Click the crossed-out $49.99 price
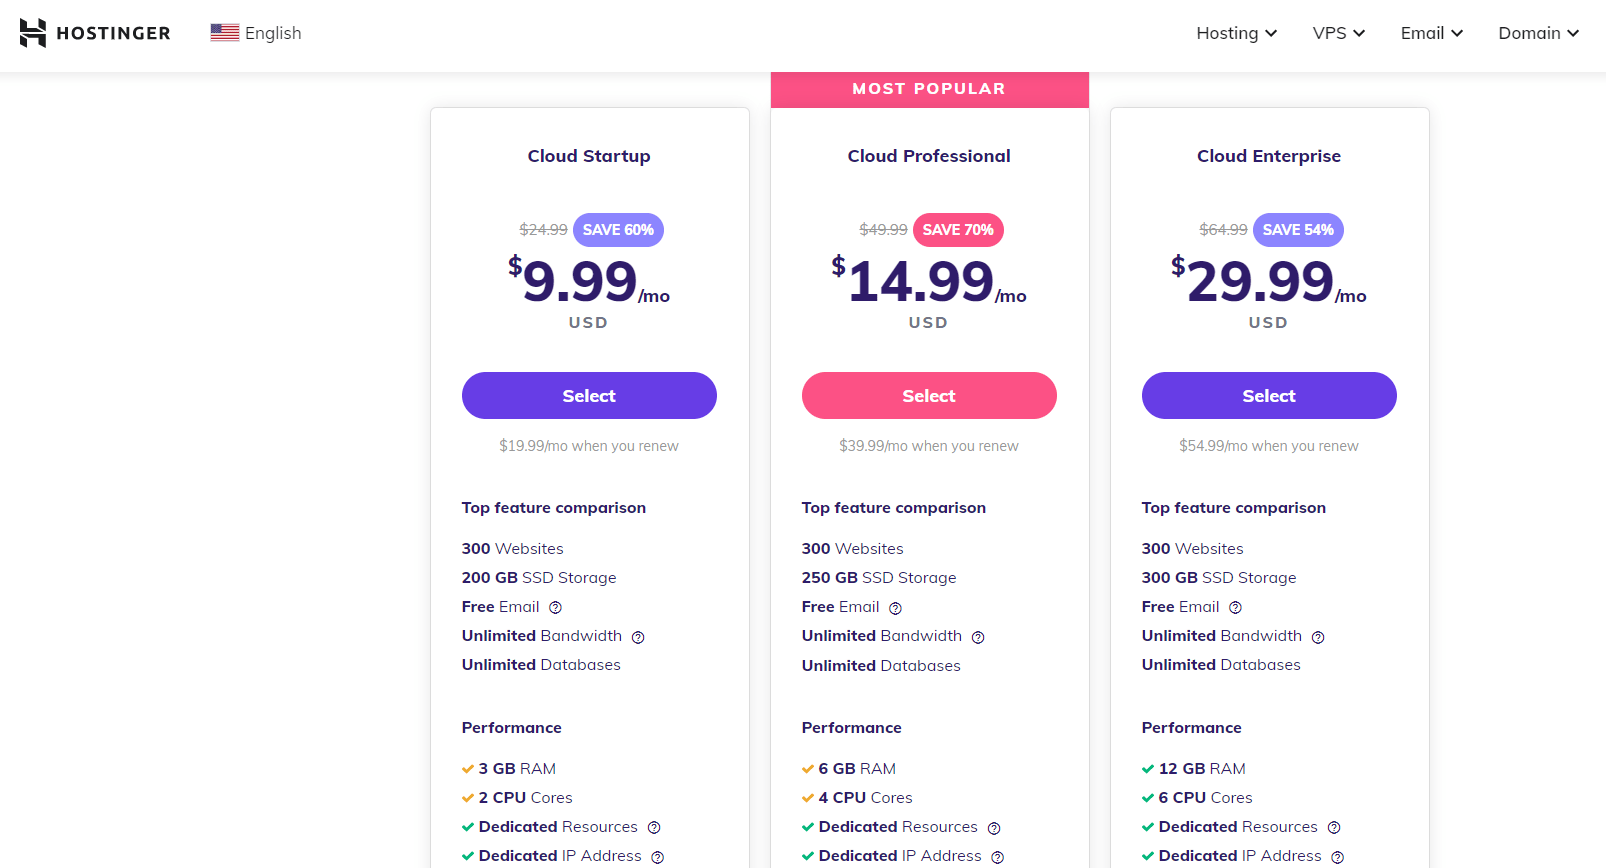 [883, 230]
